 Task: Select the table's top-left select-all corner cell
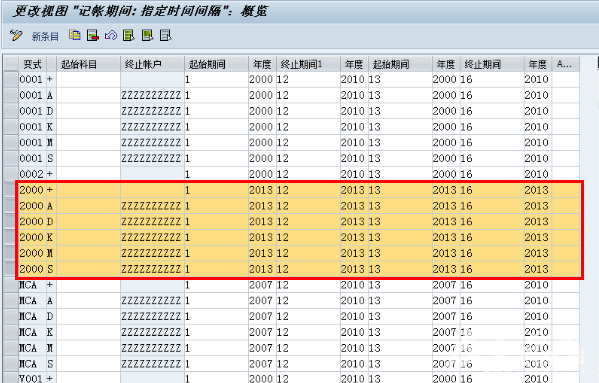point(11,64)
